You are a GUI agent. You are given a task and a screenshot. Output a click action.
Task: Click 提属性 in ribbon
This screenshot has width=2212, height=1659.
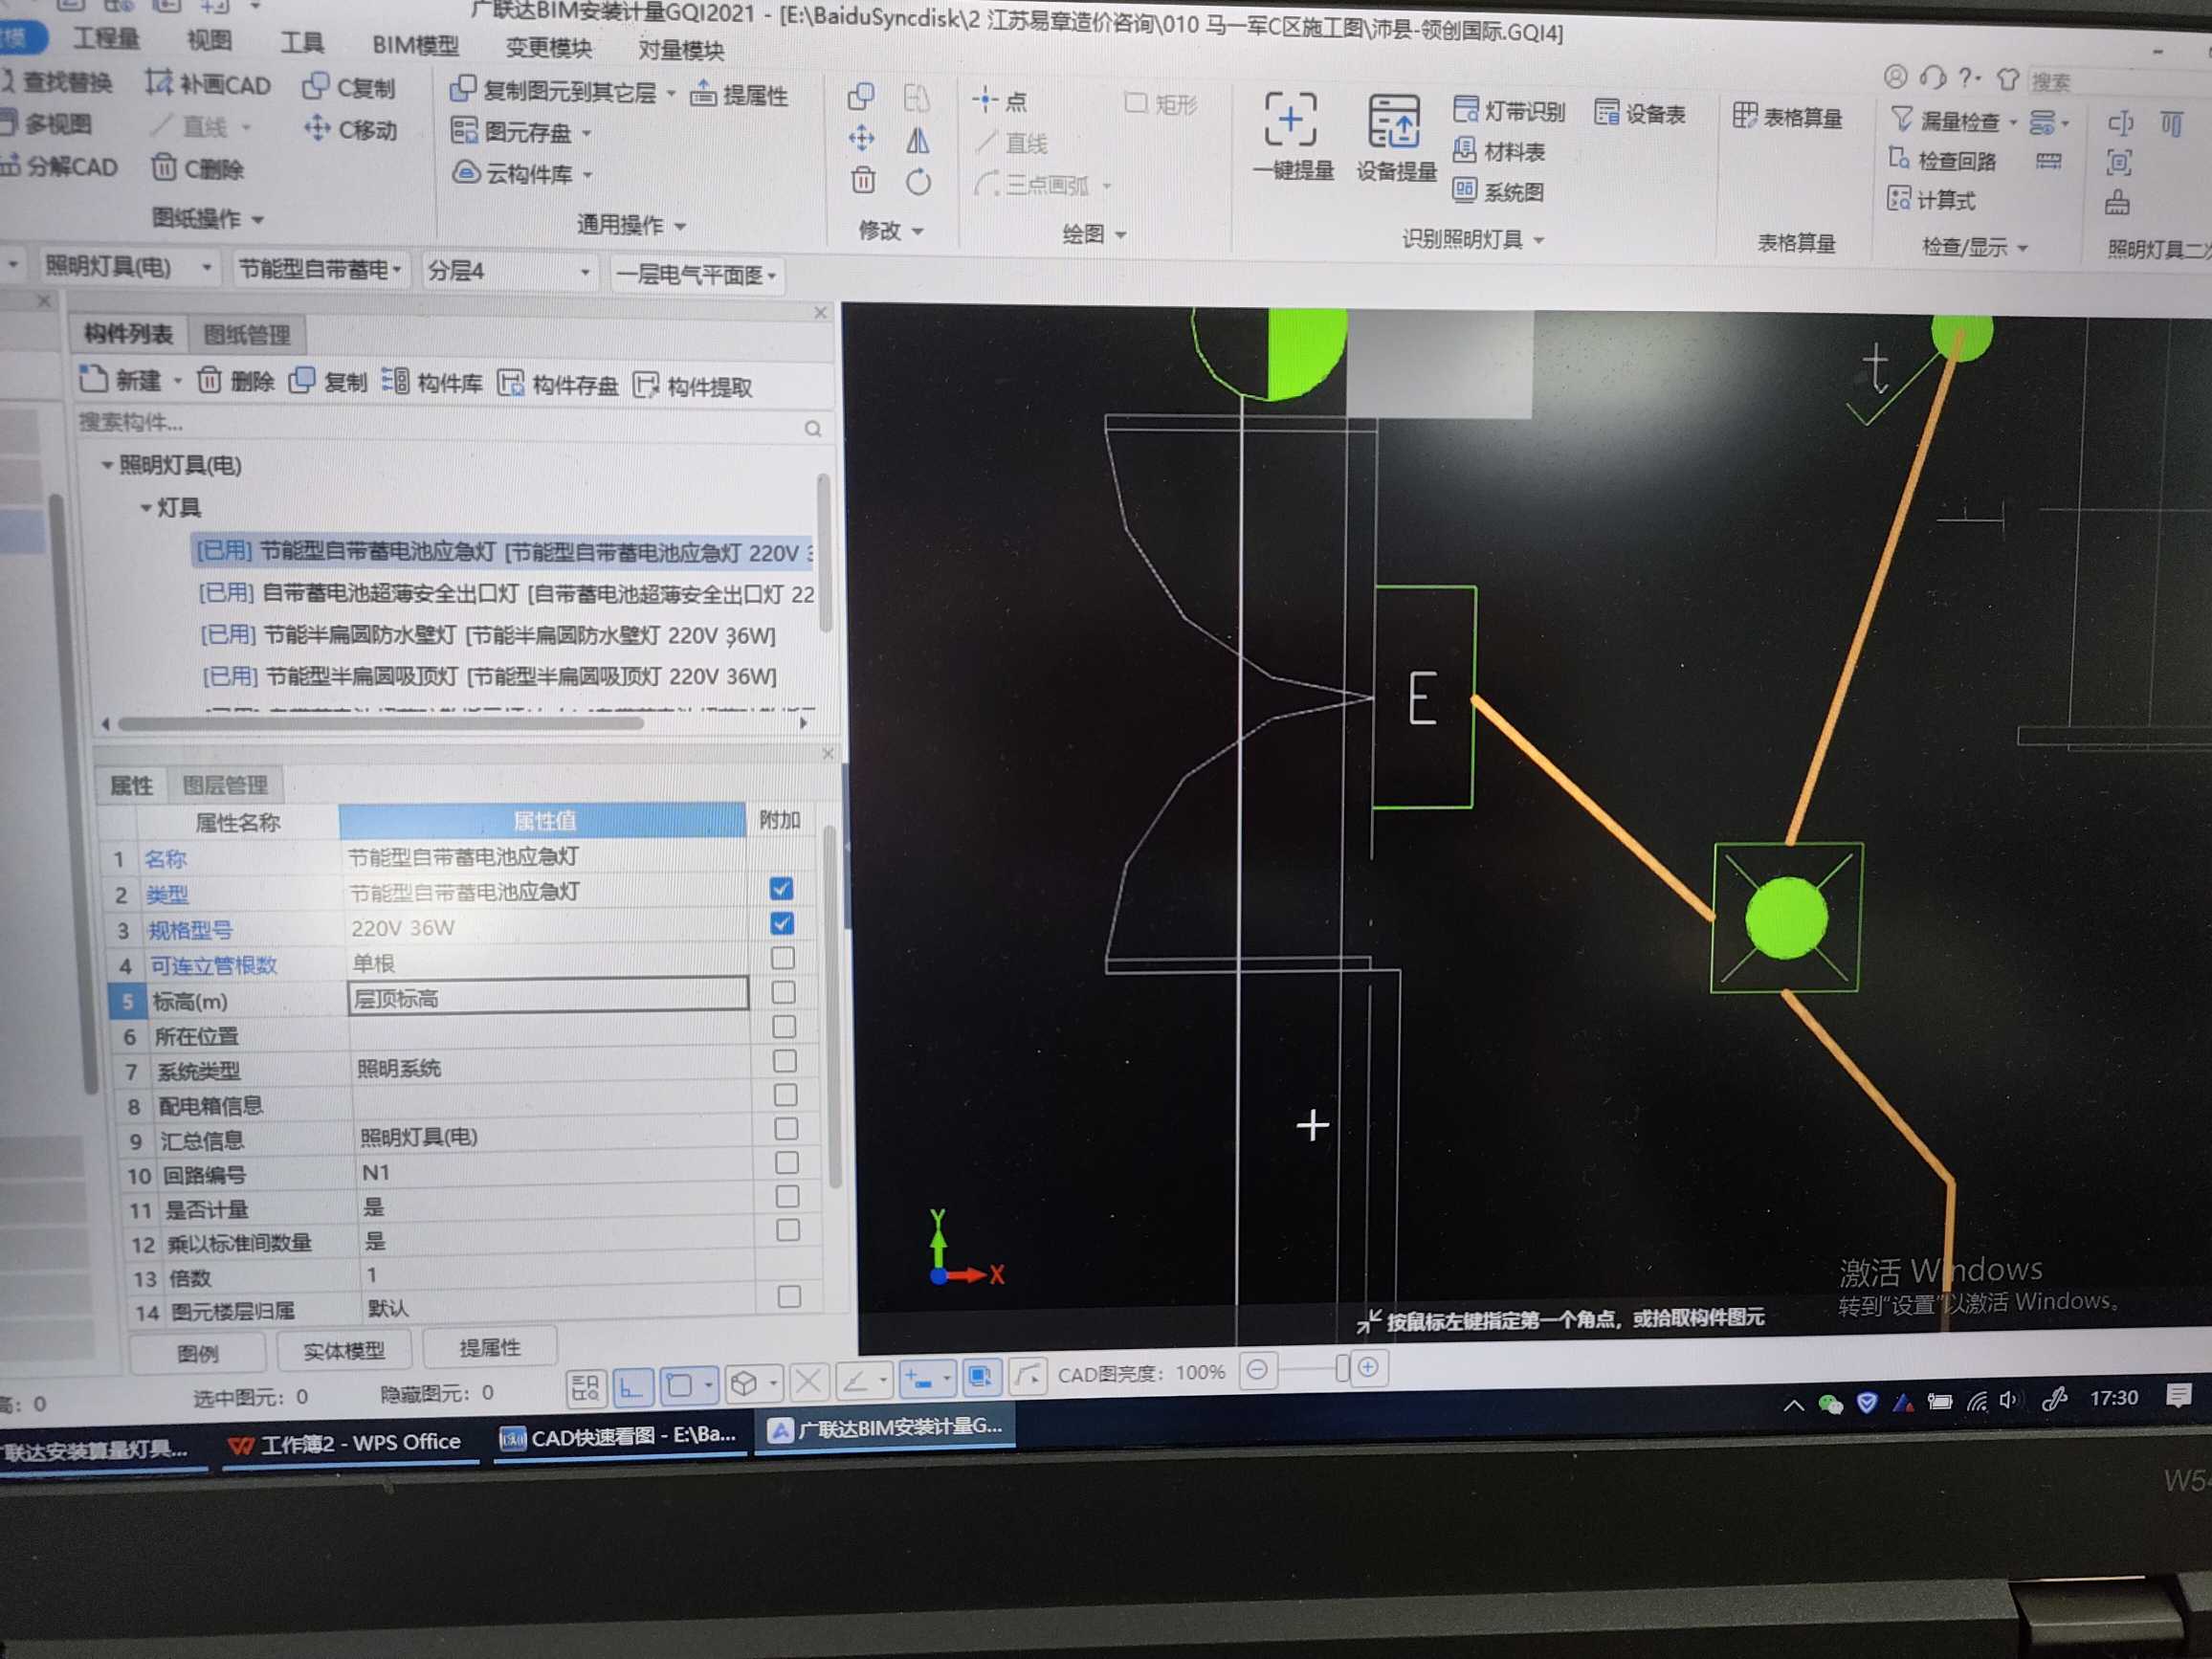coord(739,94)
